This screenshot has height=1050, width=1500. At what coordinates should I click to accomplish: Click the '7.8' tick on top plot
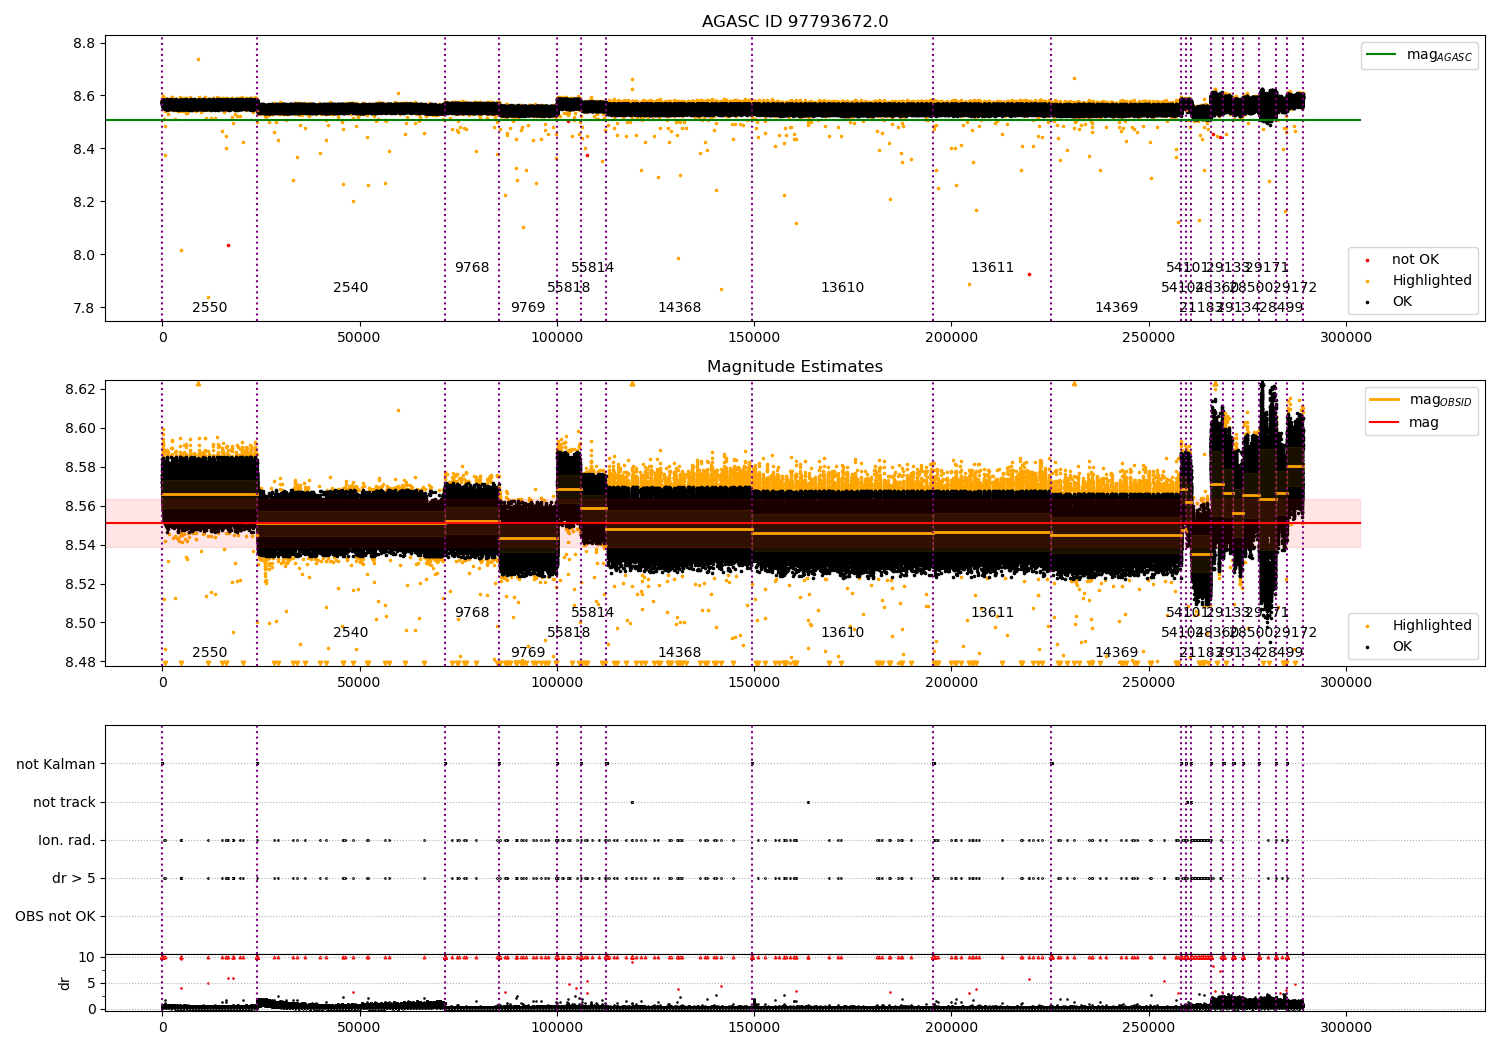(x=84, y=308)
